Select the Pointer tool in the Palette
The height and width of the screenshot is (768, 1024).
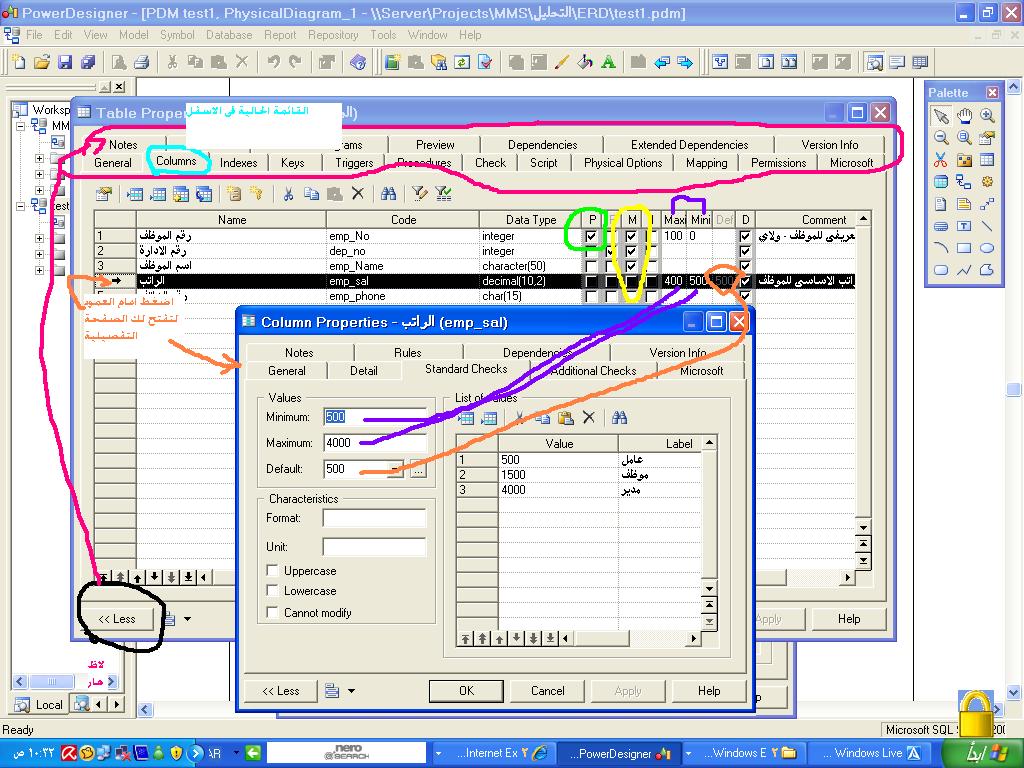click(941, 117)
